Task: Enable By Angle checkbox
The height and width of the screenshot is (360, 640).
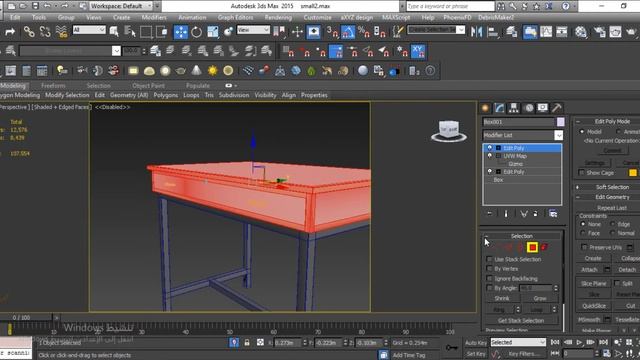Action: [489, 288]
